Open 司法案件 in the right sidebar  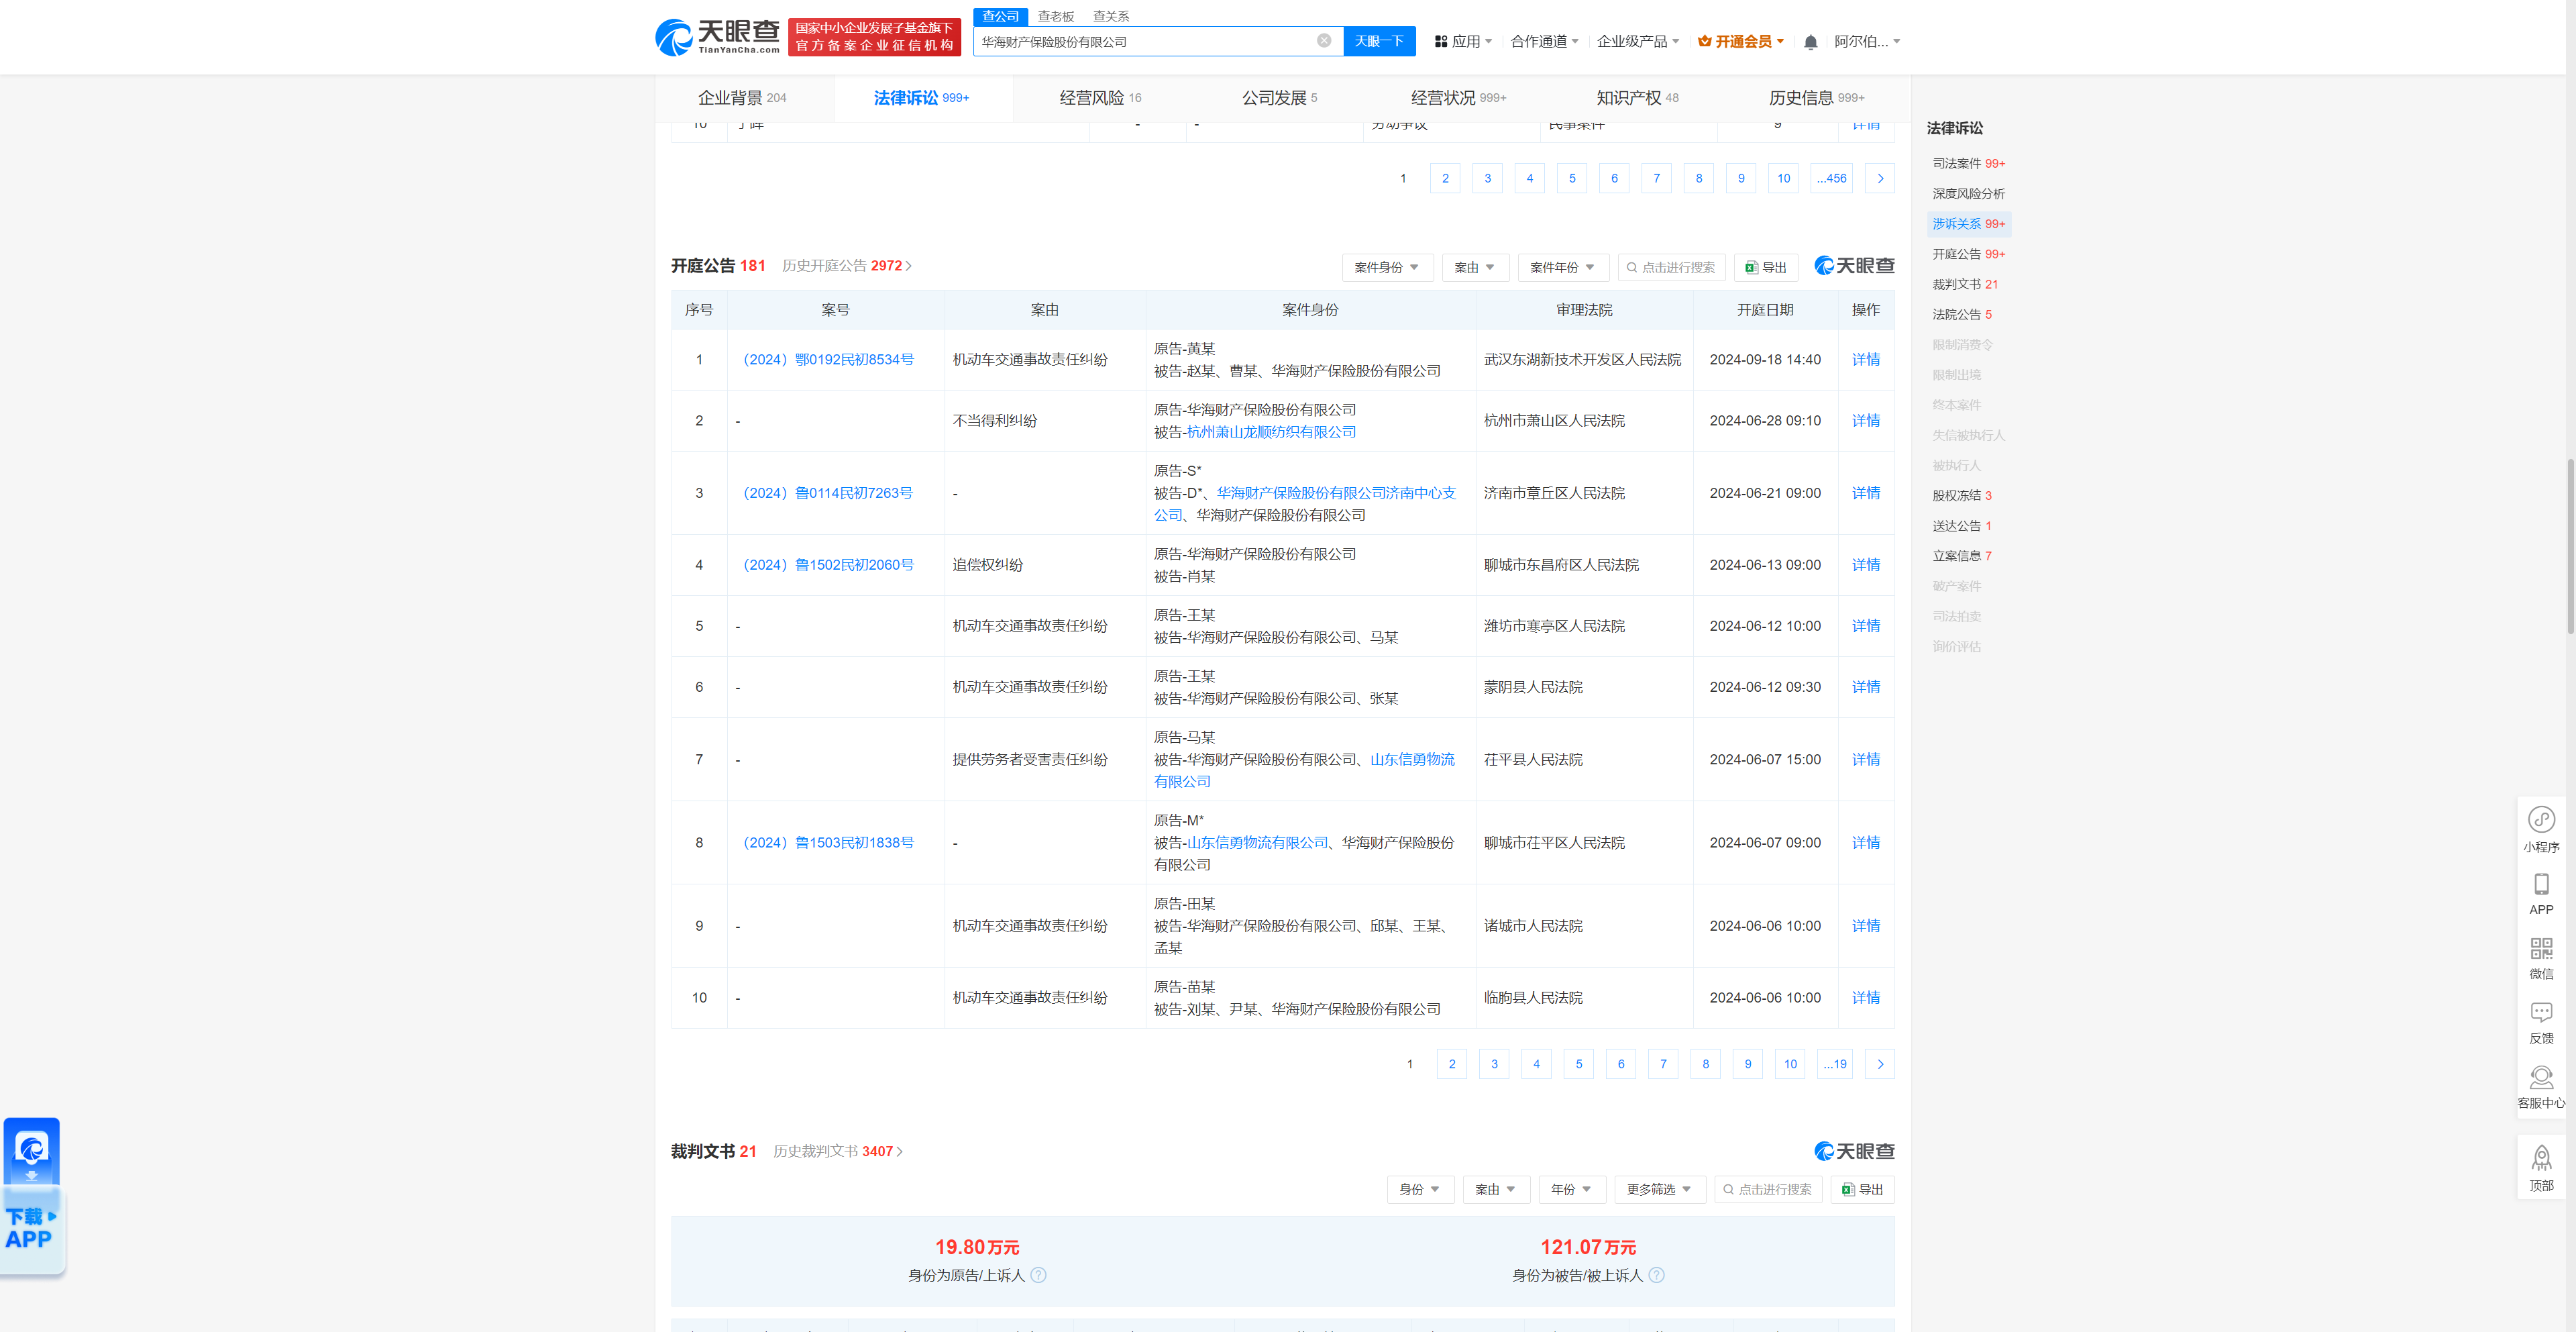click(1969, 164)
